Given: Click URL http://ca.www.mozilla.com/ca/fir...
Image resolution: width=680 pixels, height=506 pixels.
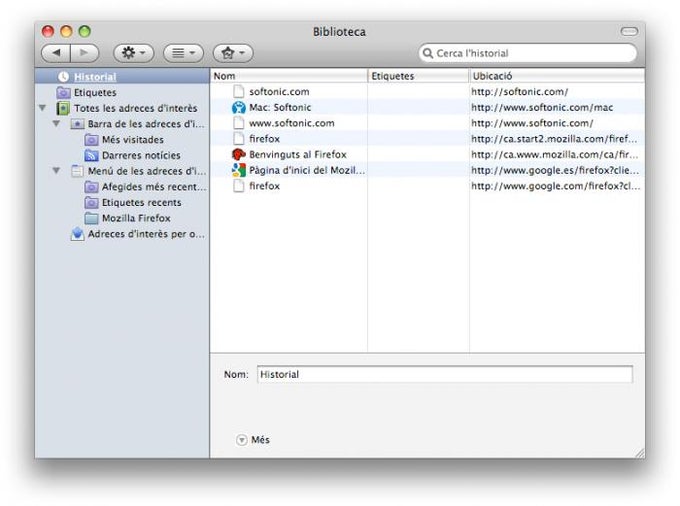Looking at the screenshot, I should (x=555, y=154).
